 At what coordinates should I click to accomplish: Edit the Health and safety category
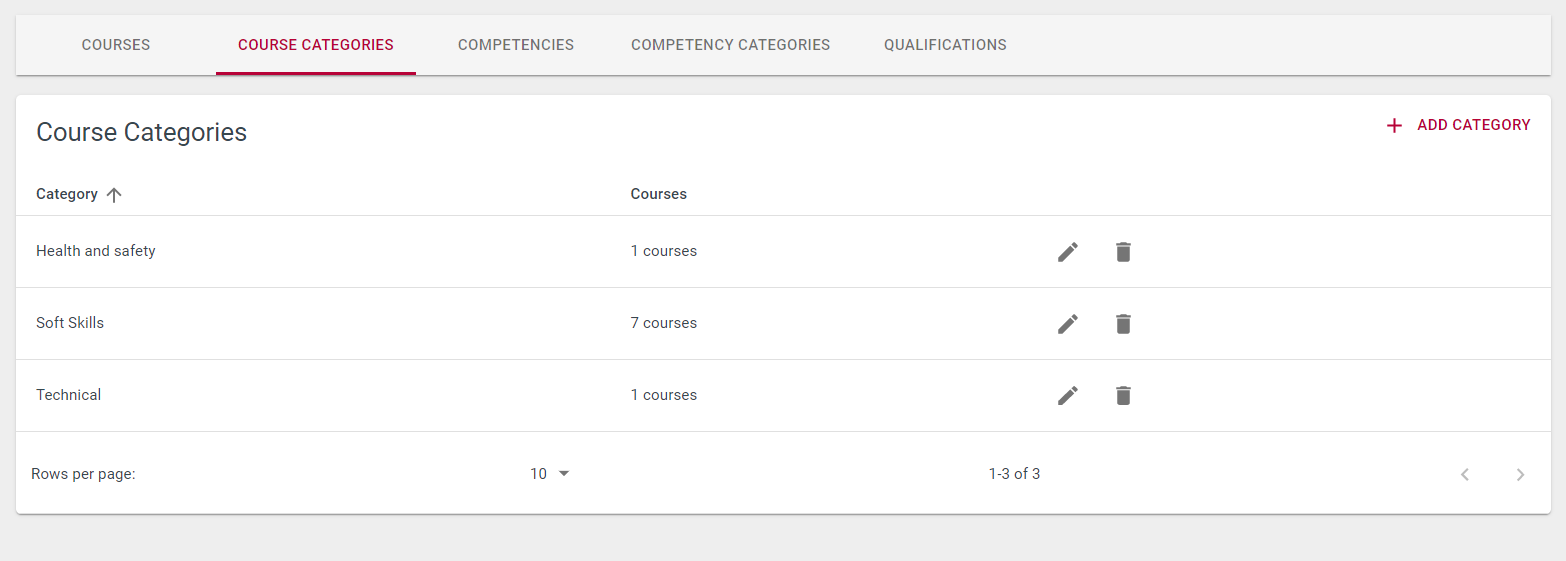(1068, 252)
